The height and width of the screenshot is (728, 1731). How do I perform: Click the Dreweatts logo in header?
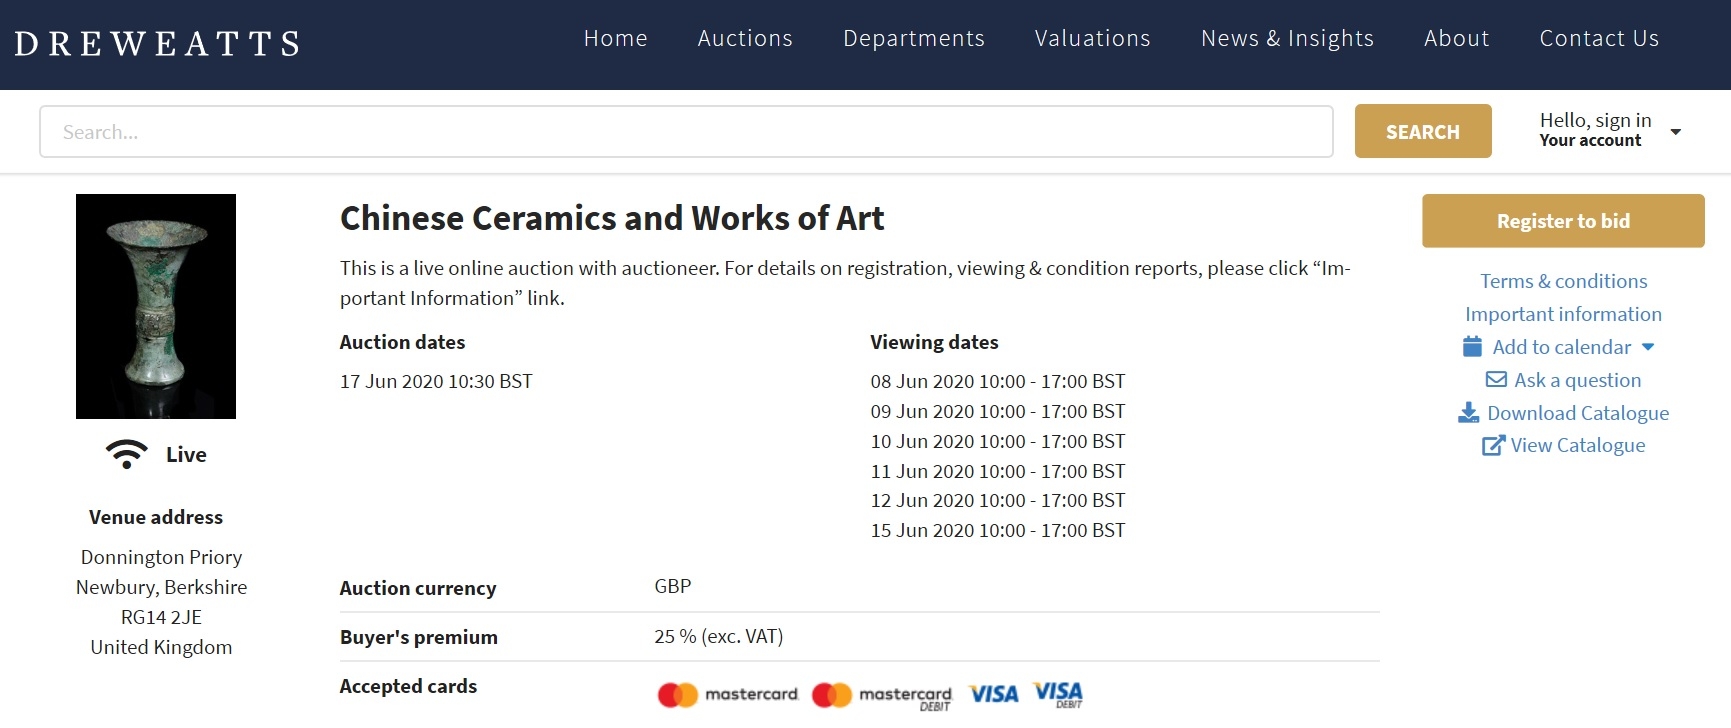[x=158, y=44]
